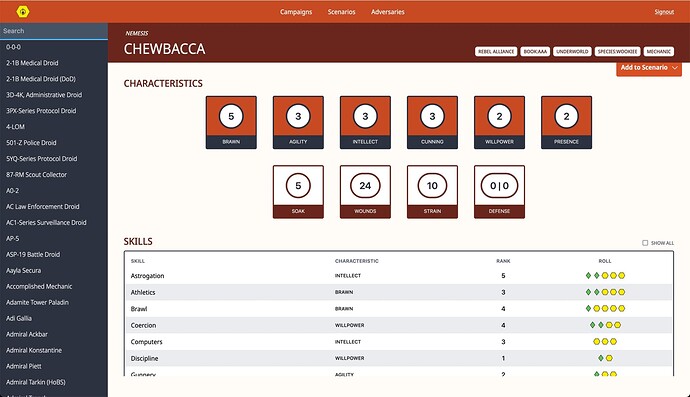This screenshot has height=397, width=690.
Task: Click the Signout link
Action: click(664, 12)
